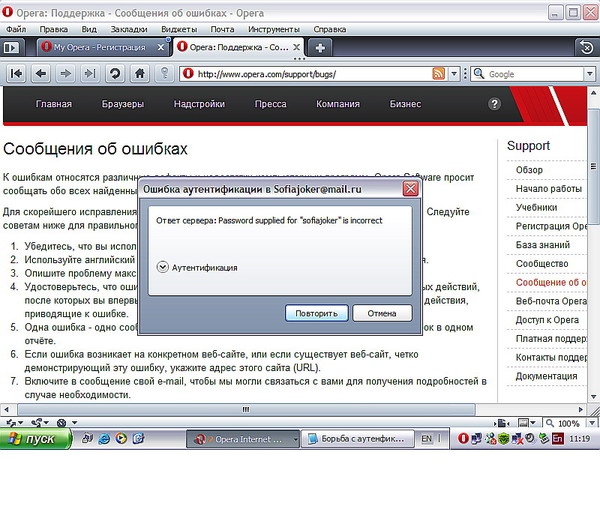Open the Turbo icon dropdown arrow
This screenshot has height=530, width=600.
tap(74, 422)
